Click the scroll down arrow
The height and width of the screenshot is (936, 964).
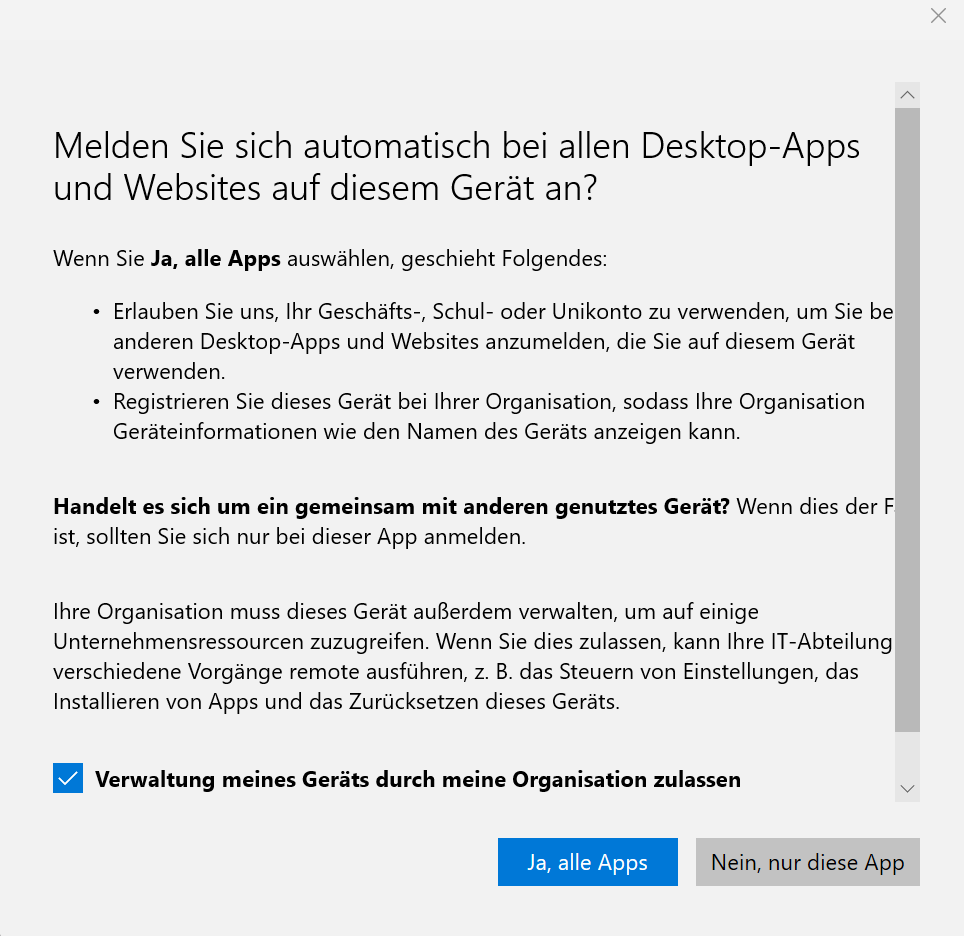pyautogui.click(x=907, y=789)
